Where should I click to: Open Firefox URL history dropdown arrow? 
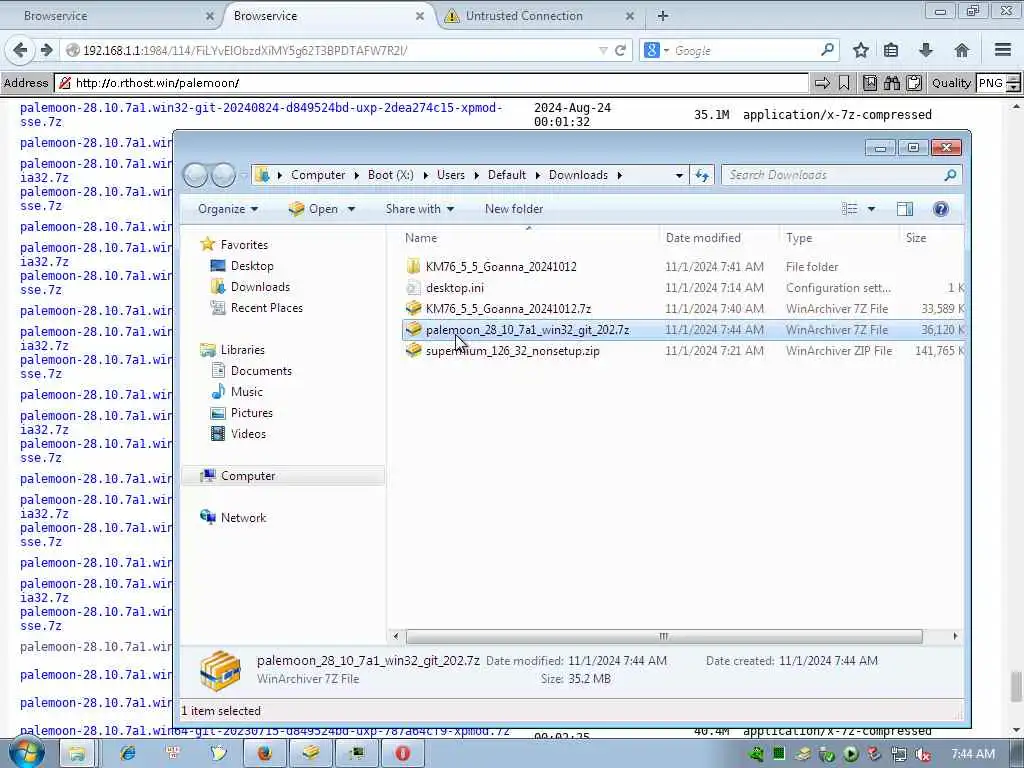pyautogui.click(x=603, y=50)
